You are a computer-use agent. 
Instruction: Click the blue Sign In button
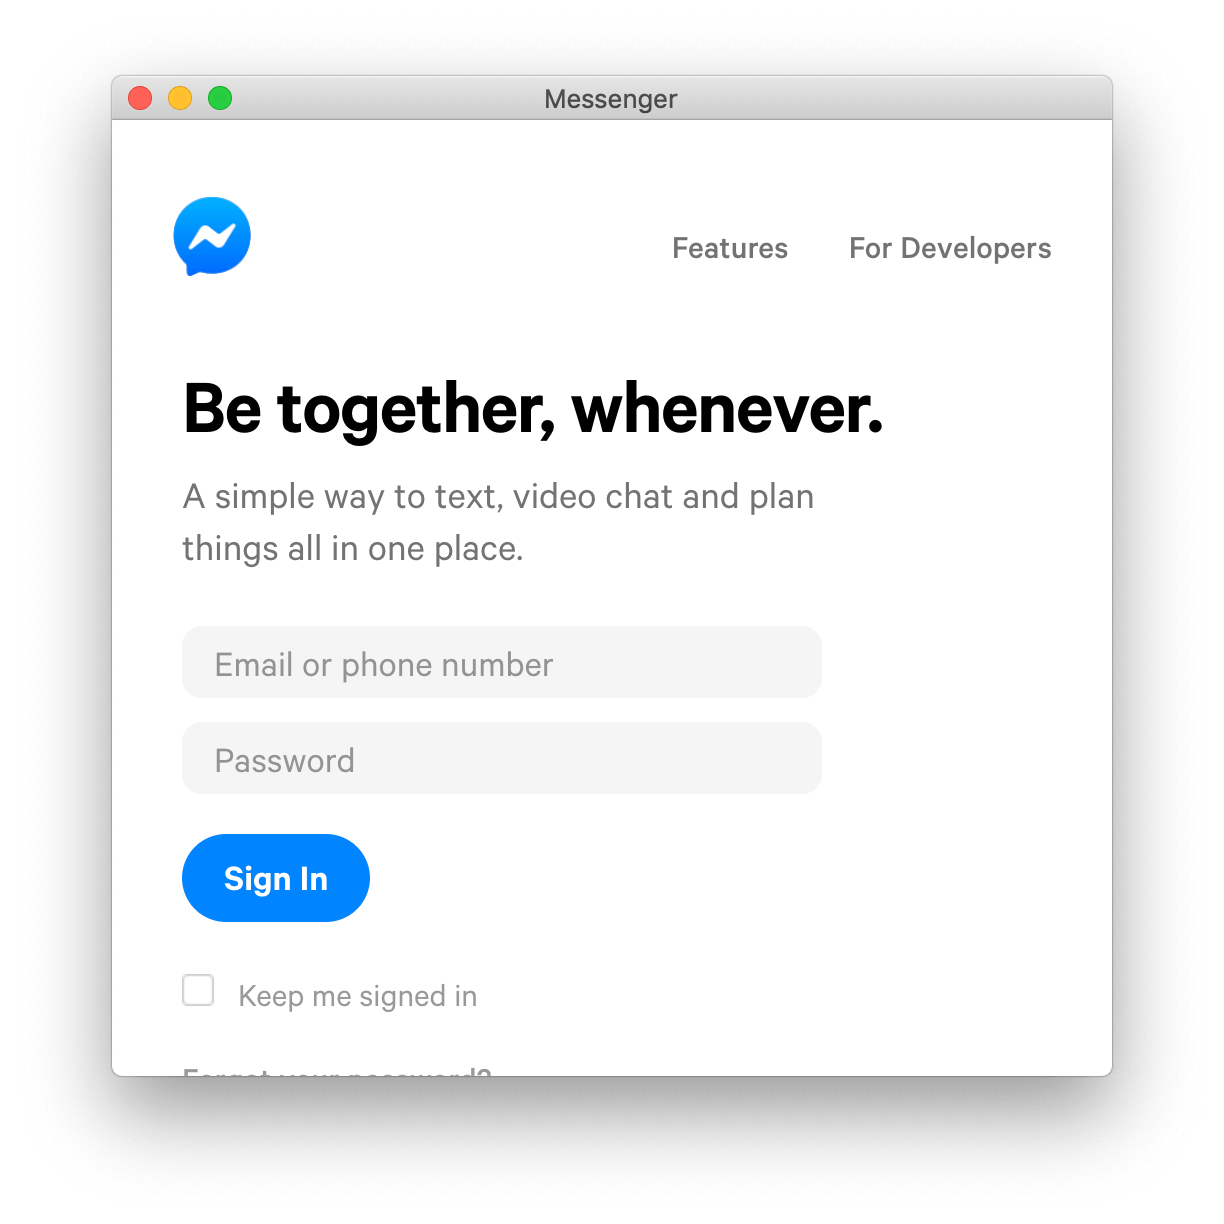point(276,878)
